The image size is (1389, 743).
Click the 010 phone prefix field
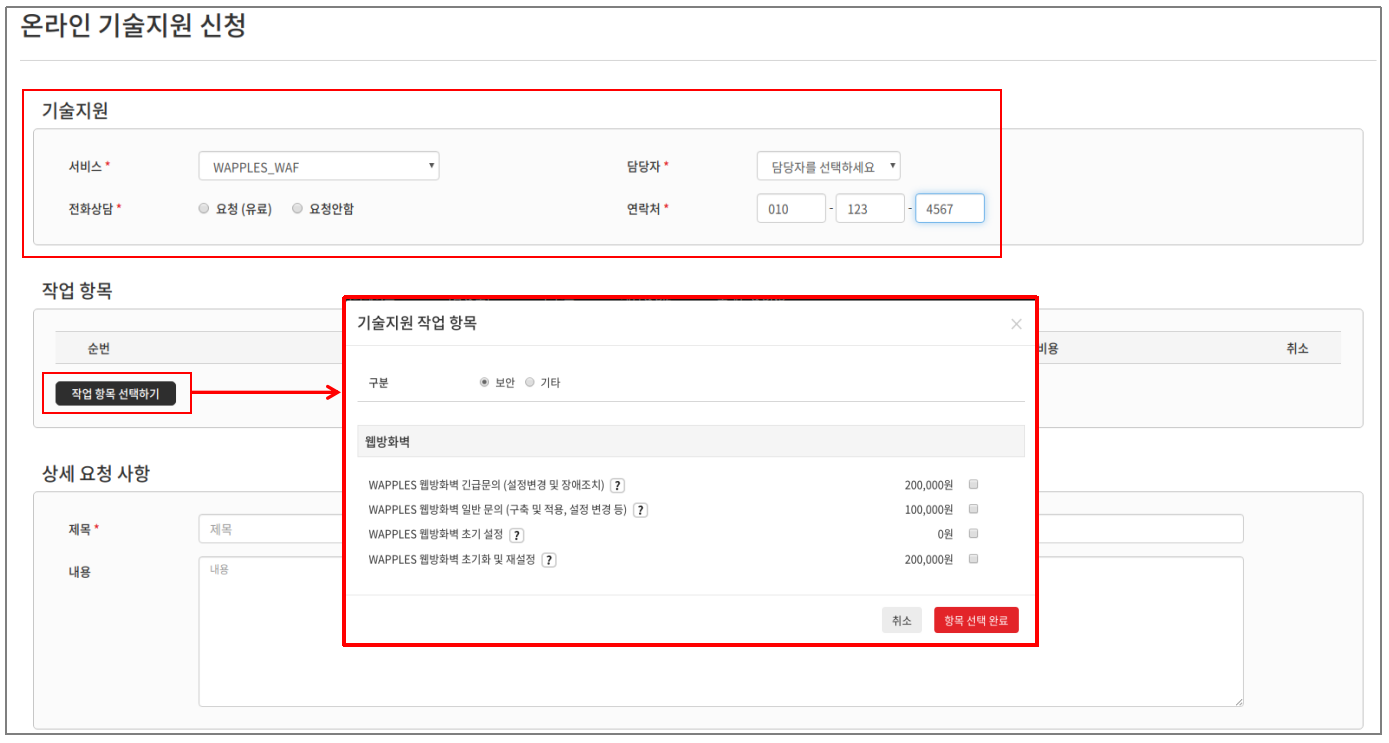pos(791,209)
